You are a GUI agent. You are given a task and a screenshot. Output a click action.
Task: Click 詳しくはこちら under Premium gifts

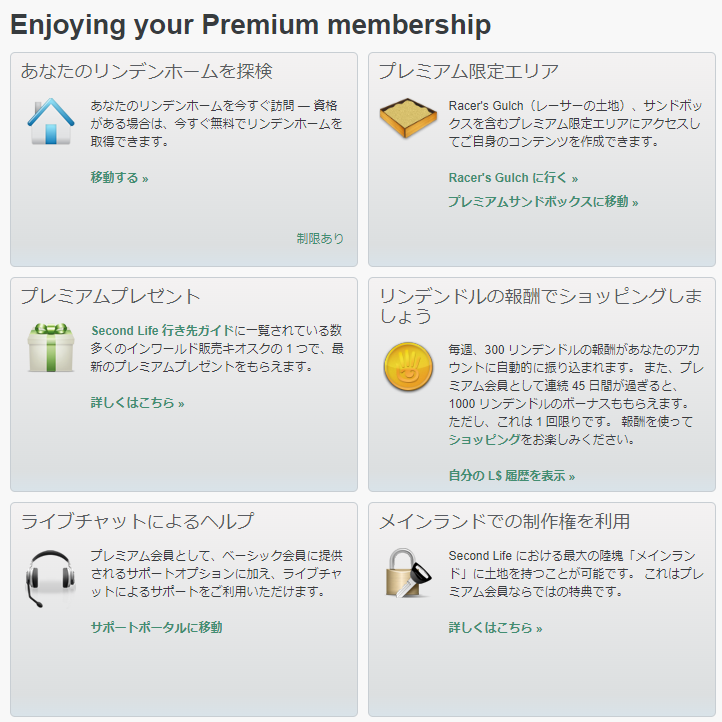[137, 403]
